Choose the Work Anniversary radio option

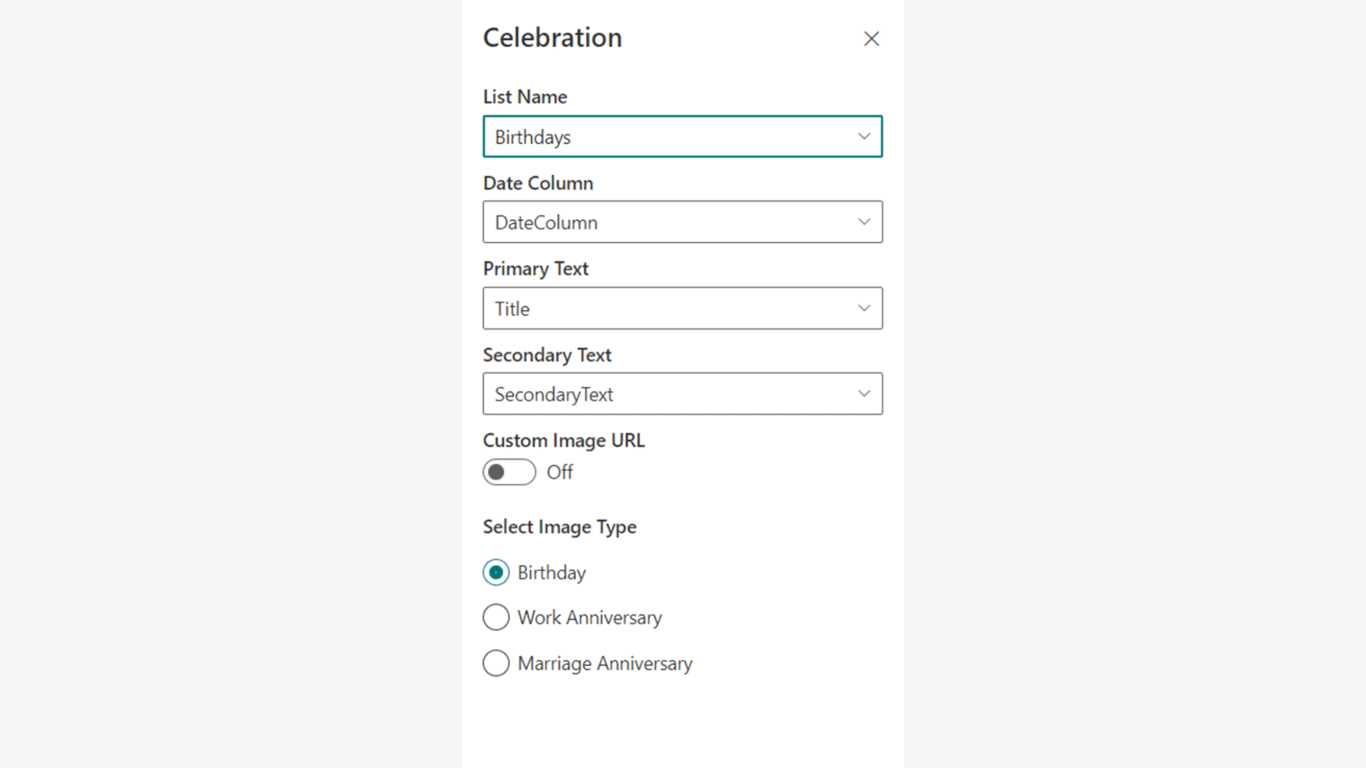click(496, 618)
